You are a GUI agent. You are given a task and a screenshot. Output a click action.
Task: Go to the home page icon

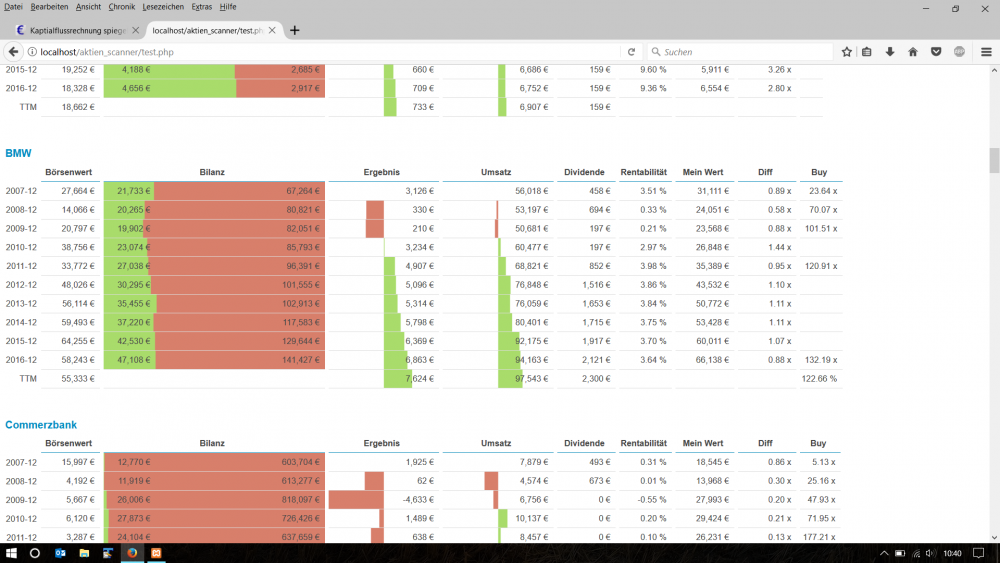(x=913, y=52)
